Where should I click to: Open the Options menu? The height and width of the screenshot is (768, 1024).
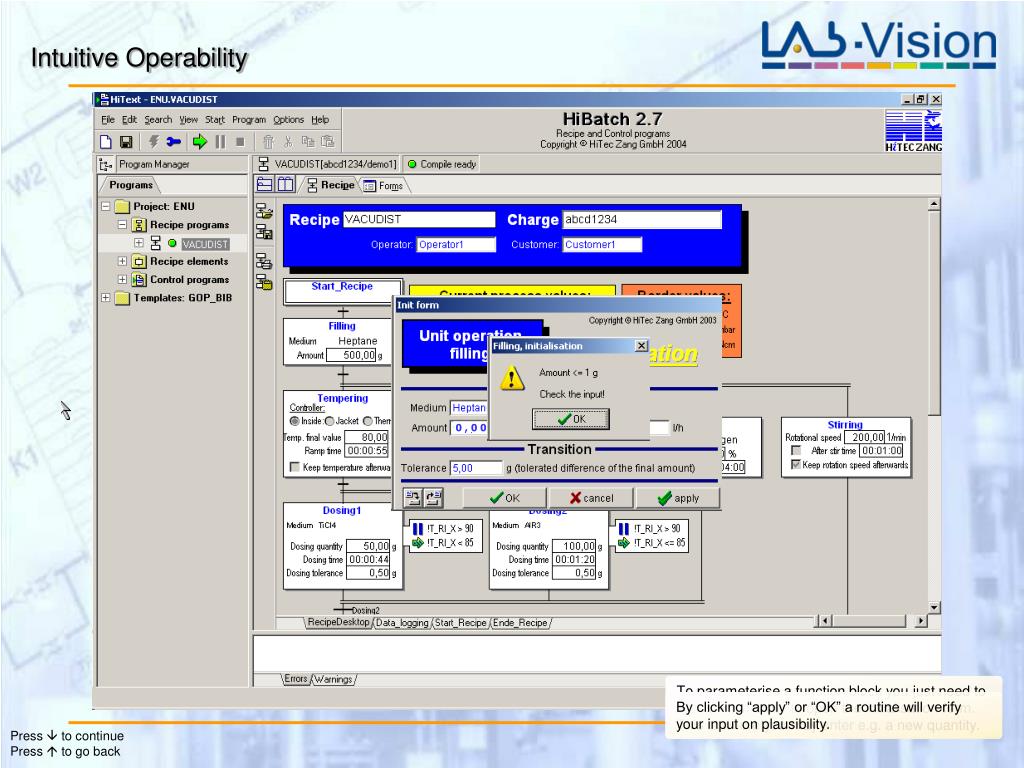coord(289,120)
